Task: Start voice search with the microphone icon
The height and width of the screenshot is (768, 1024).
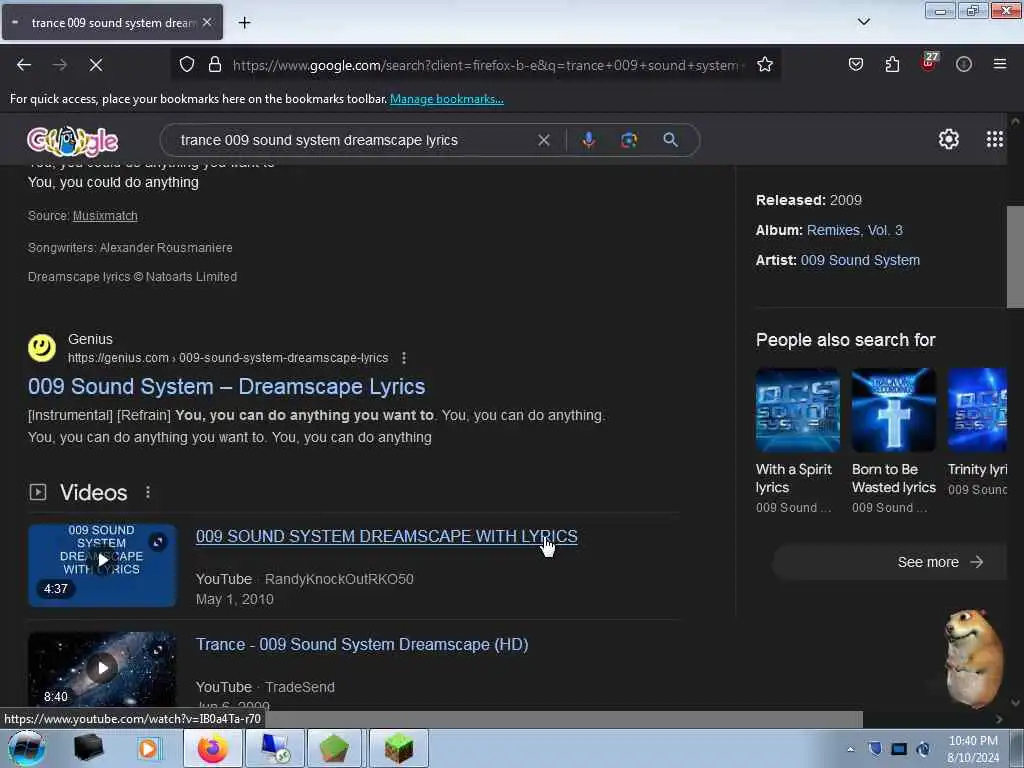Action: pos(588,140)
